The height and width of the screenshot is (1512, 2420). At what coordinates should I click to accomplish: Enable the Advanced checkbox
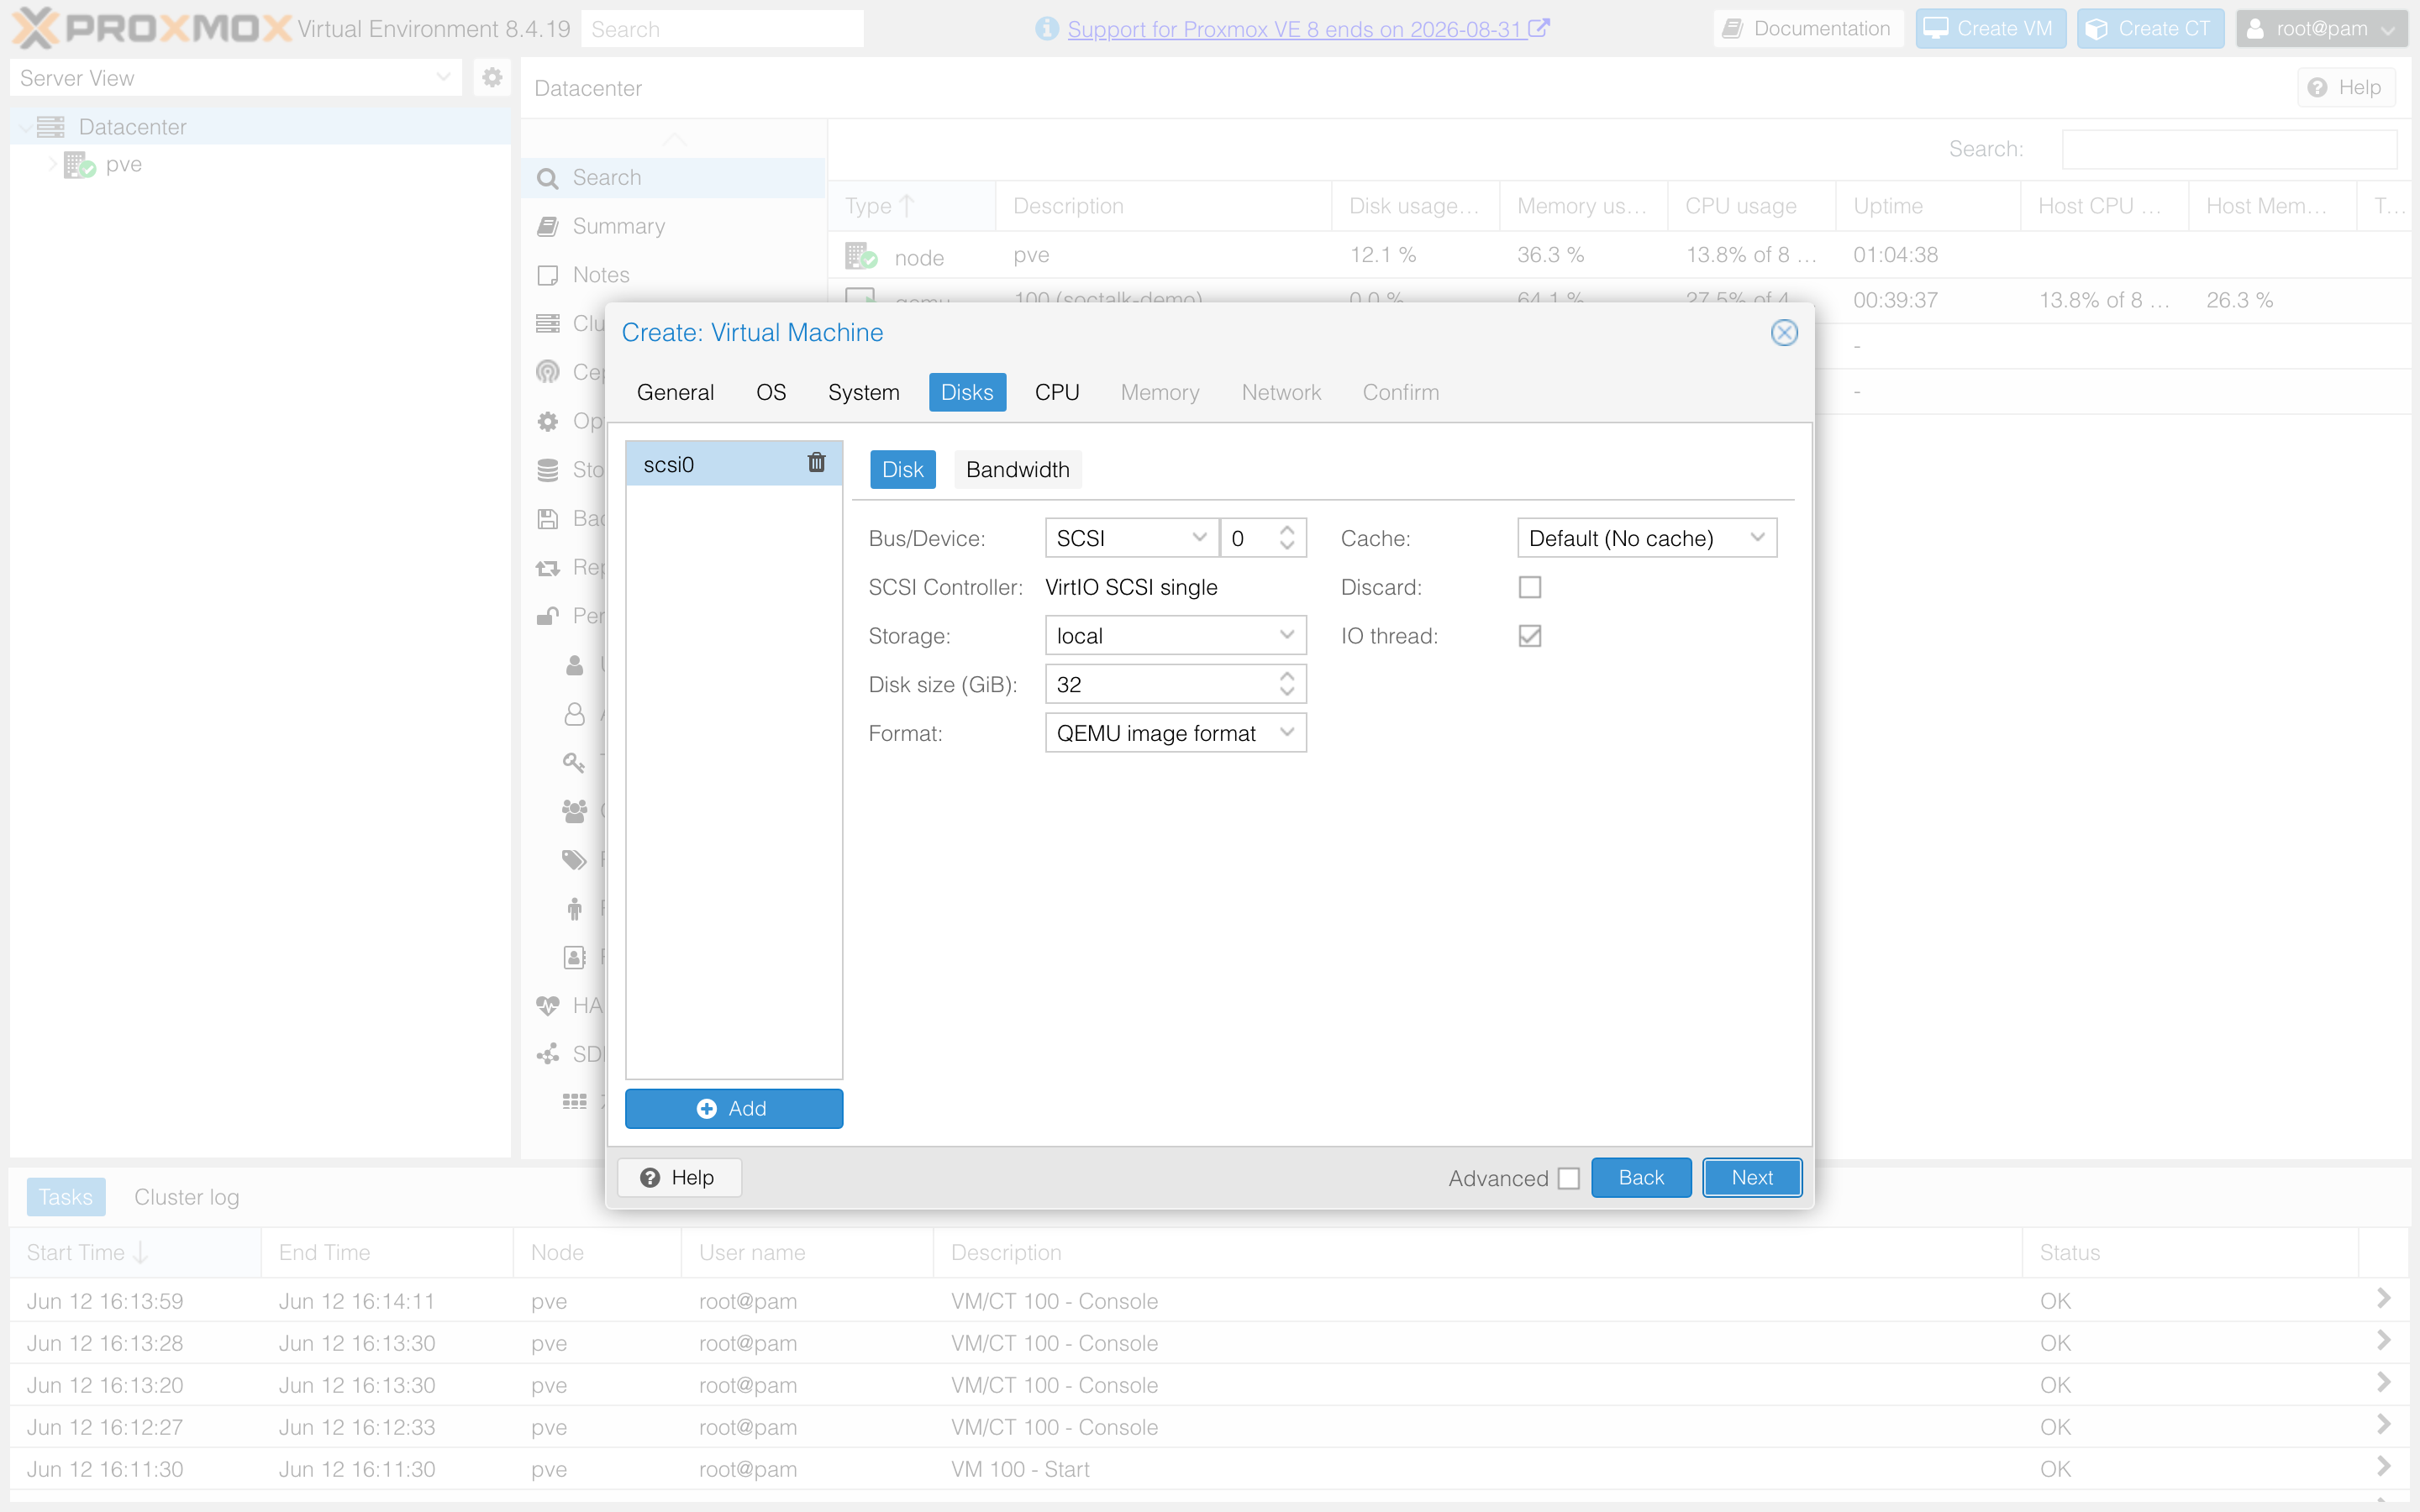click(1568, 1178)
